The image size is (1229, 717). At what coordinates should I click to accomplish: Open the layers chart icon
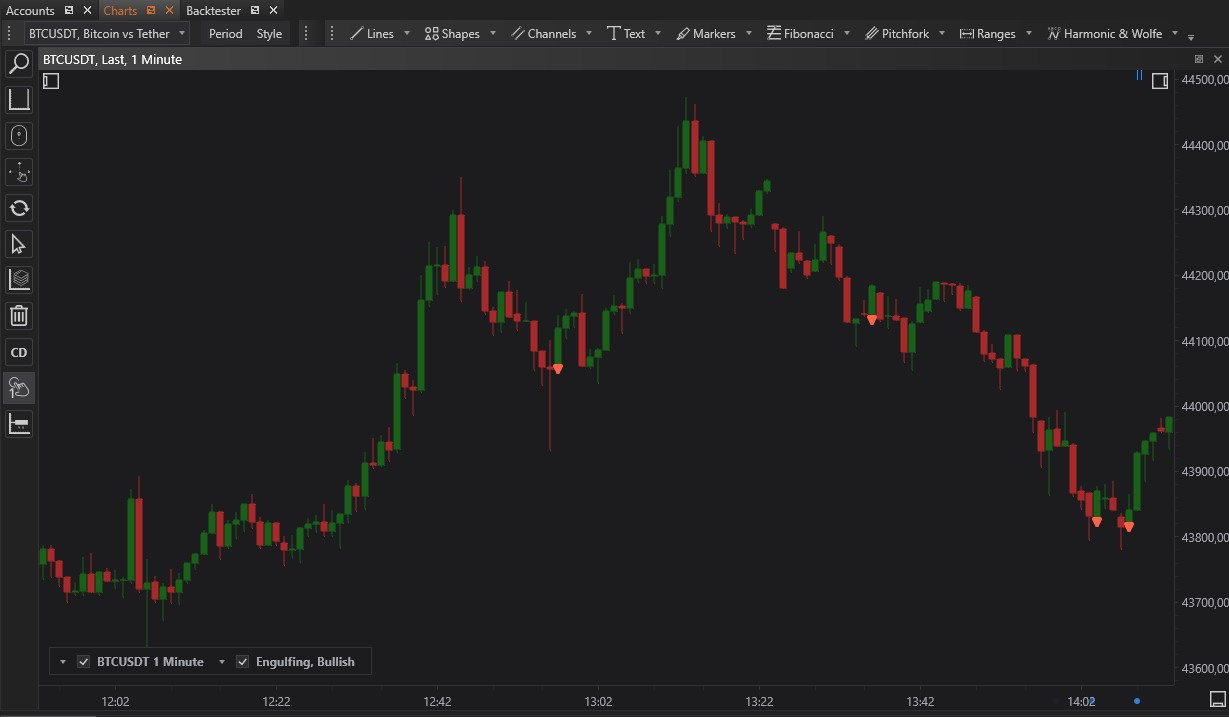[x=19, y=280]
